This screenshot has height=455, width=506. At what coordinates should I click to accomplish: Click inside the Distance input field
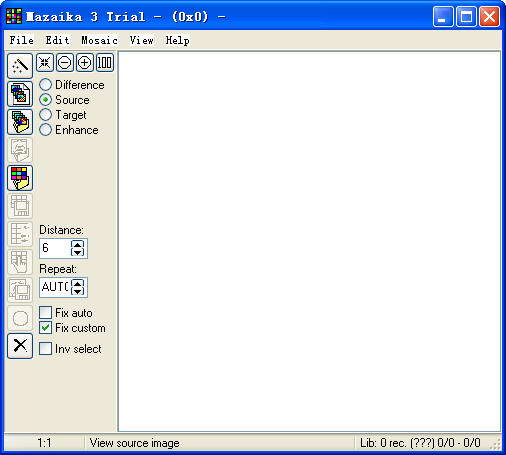pos(55,248)
